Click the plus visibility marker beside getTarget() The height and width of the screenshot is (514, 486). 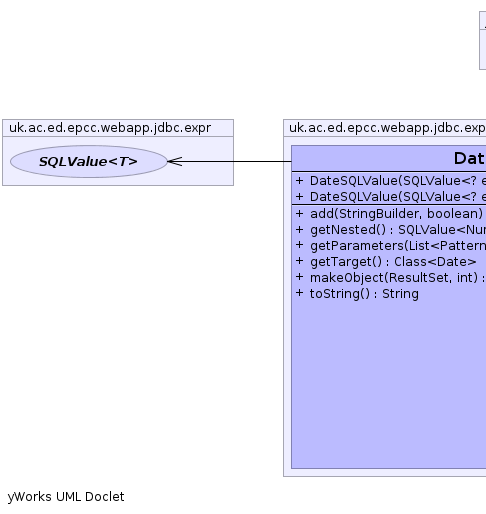pyautogui.click(x=299, y=261)
